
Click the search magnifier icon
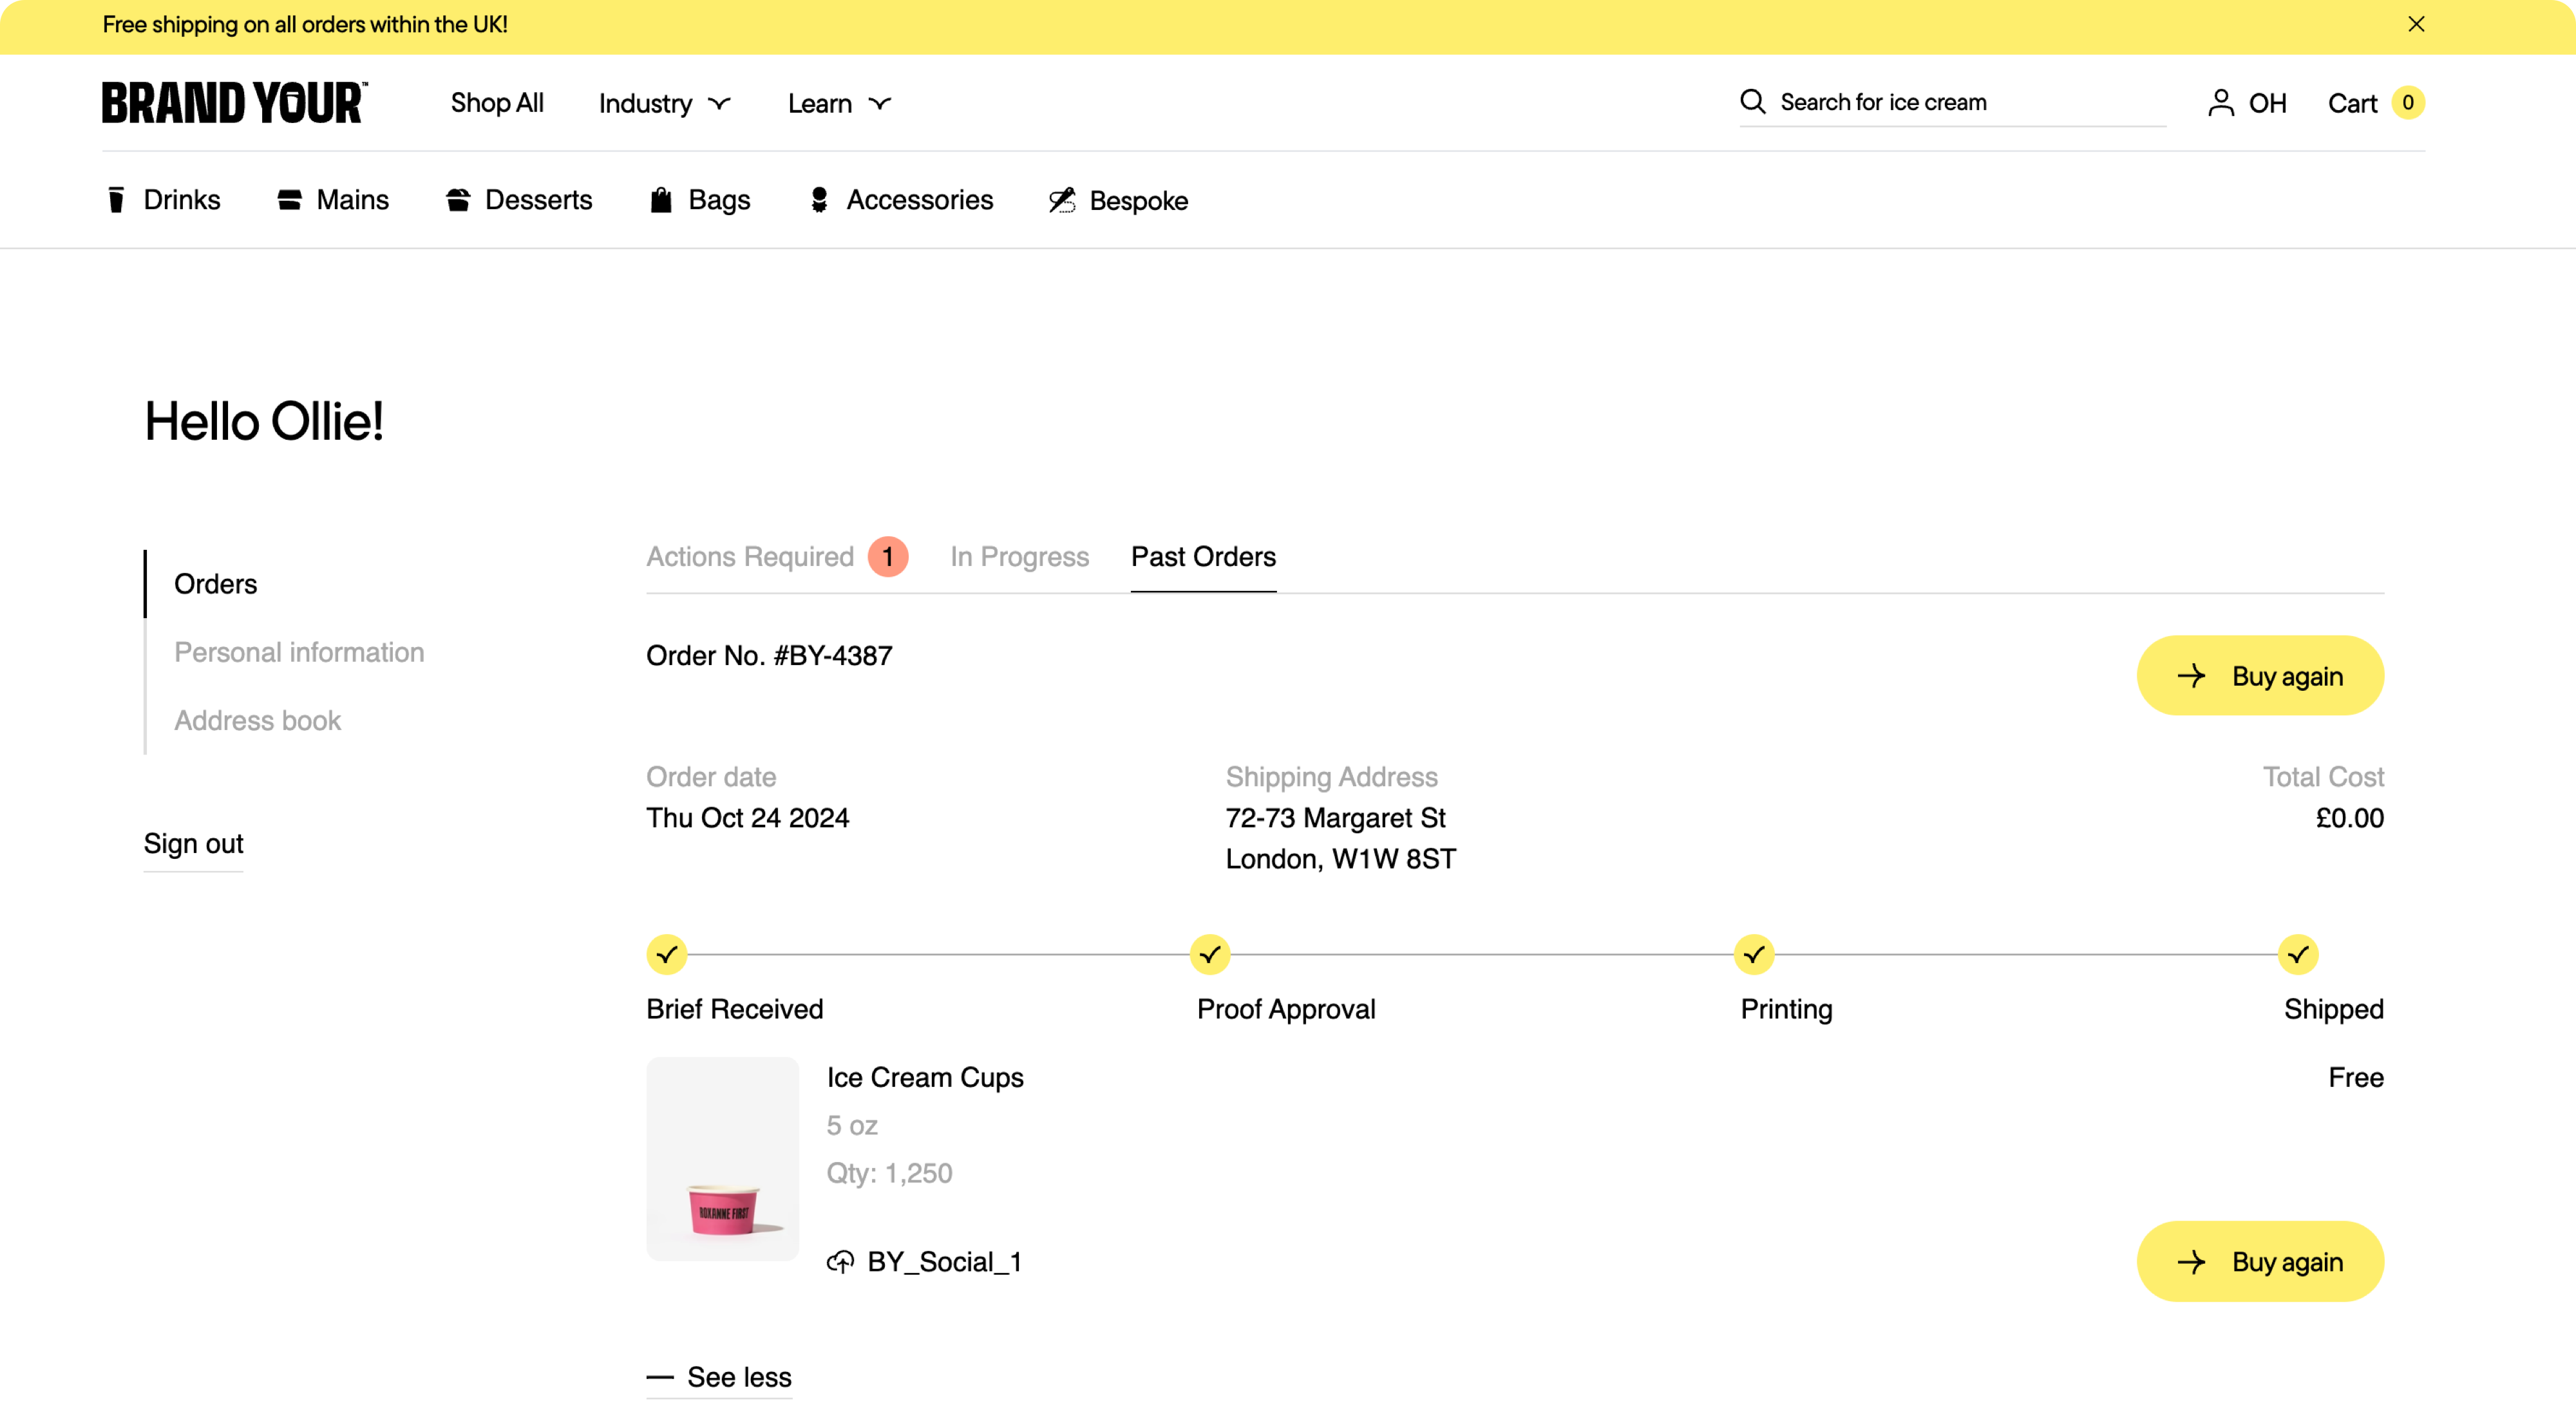point(1752,101)
